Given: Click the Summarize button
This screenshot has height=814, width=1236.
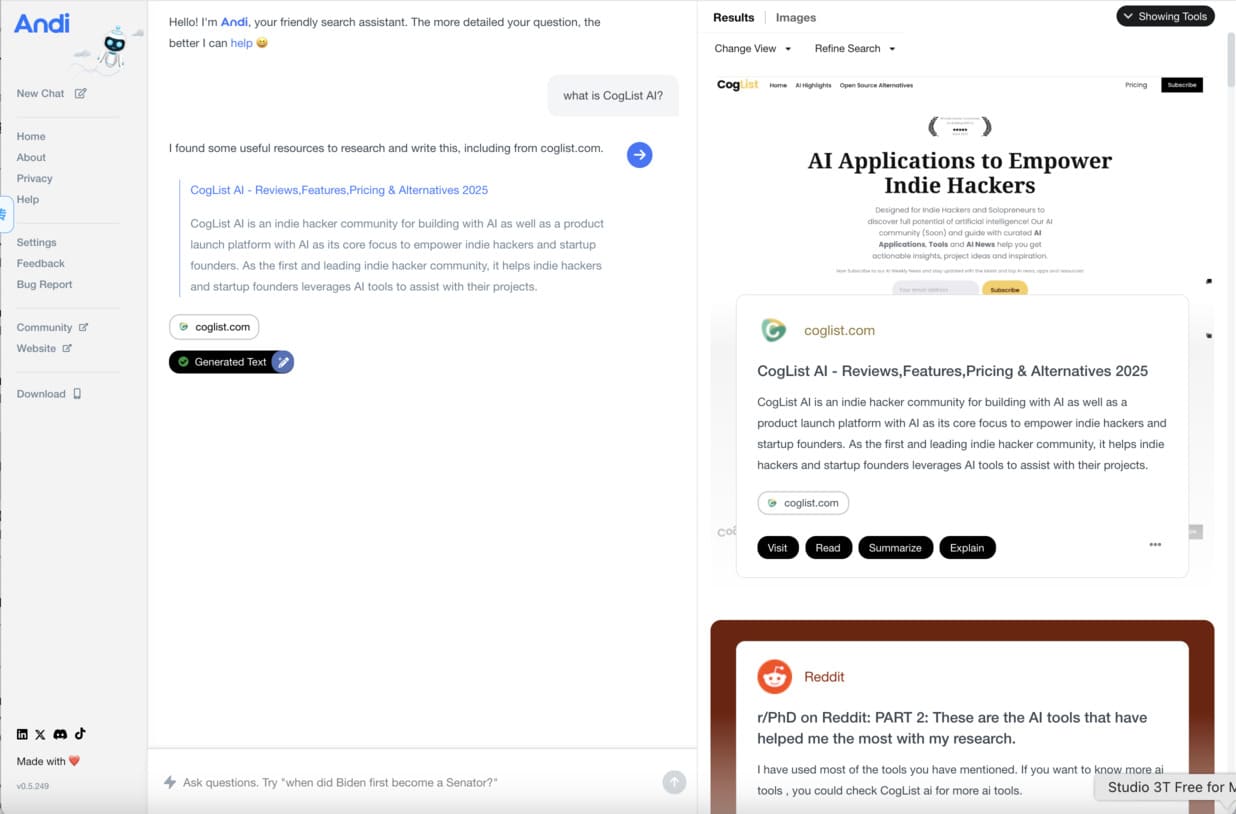Looking at the screenshot, I should click(895, 548).
